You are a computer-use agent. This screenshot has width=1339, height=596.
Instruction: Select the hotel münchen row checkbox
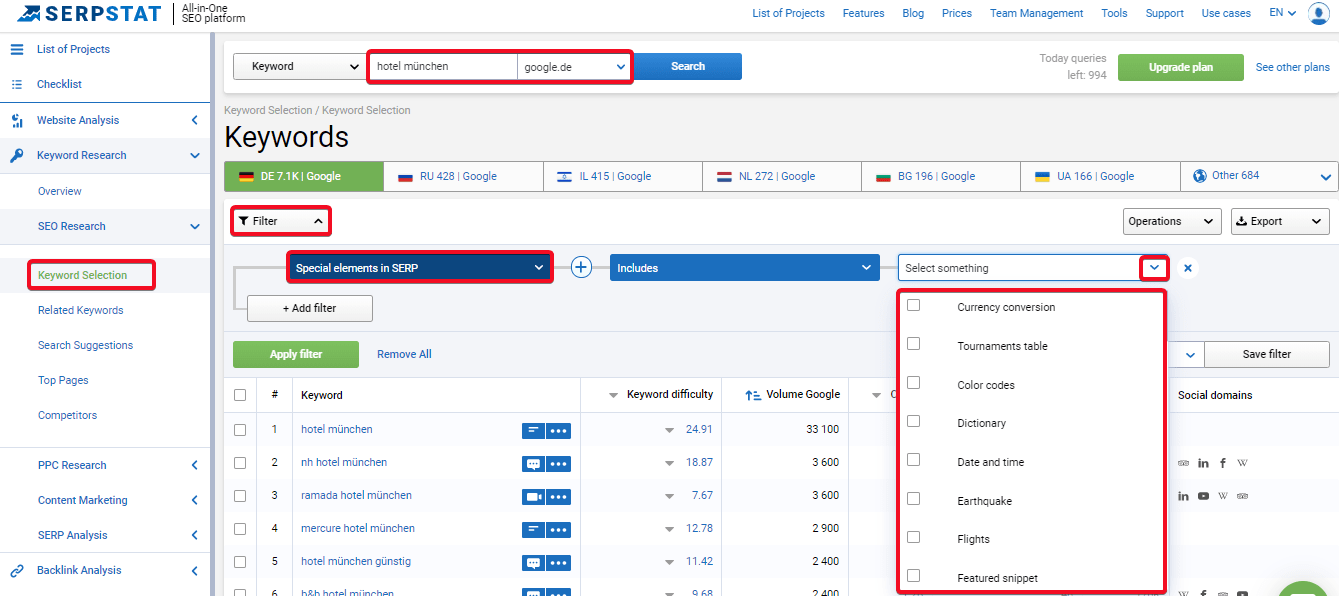(x=240, y=430)
